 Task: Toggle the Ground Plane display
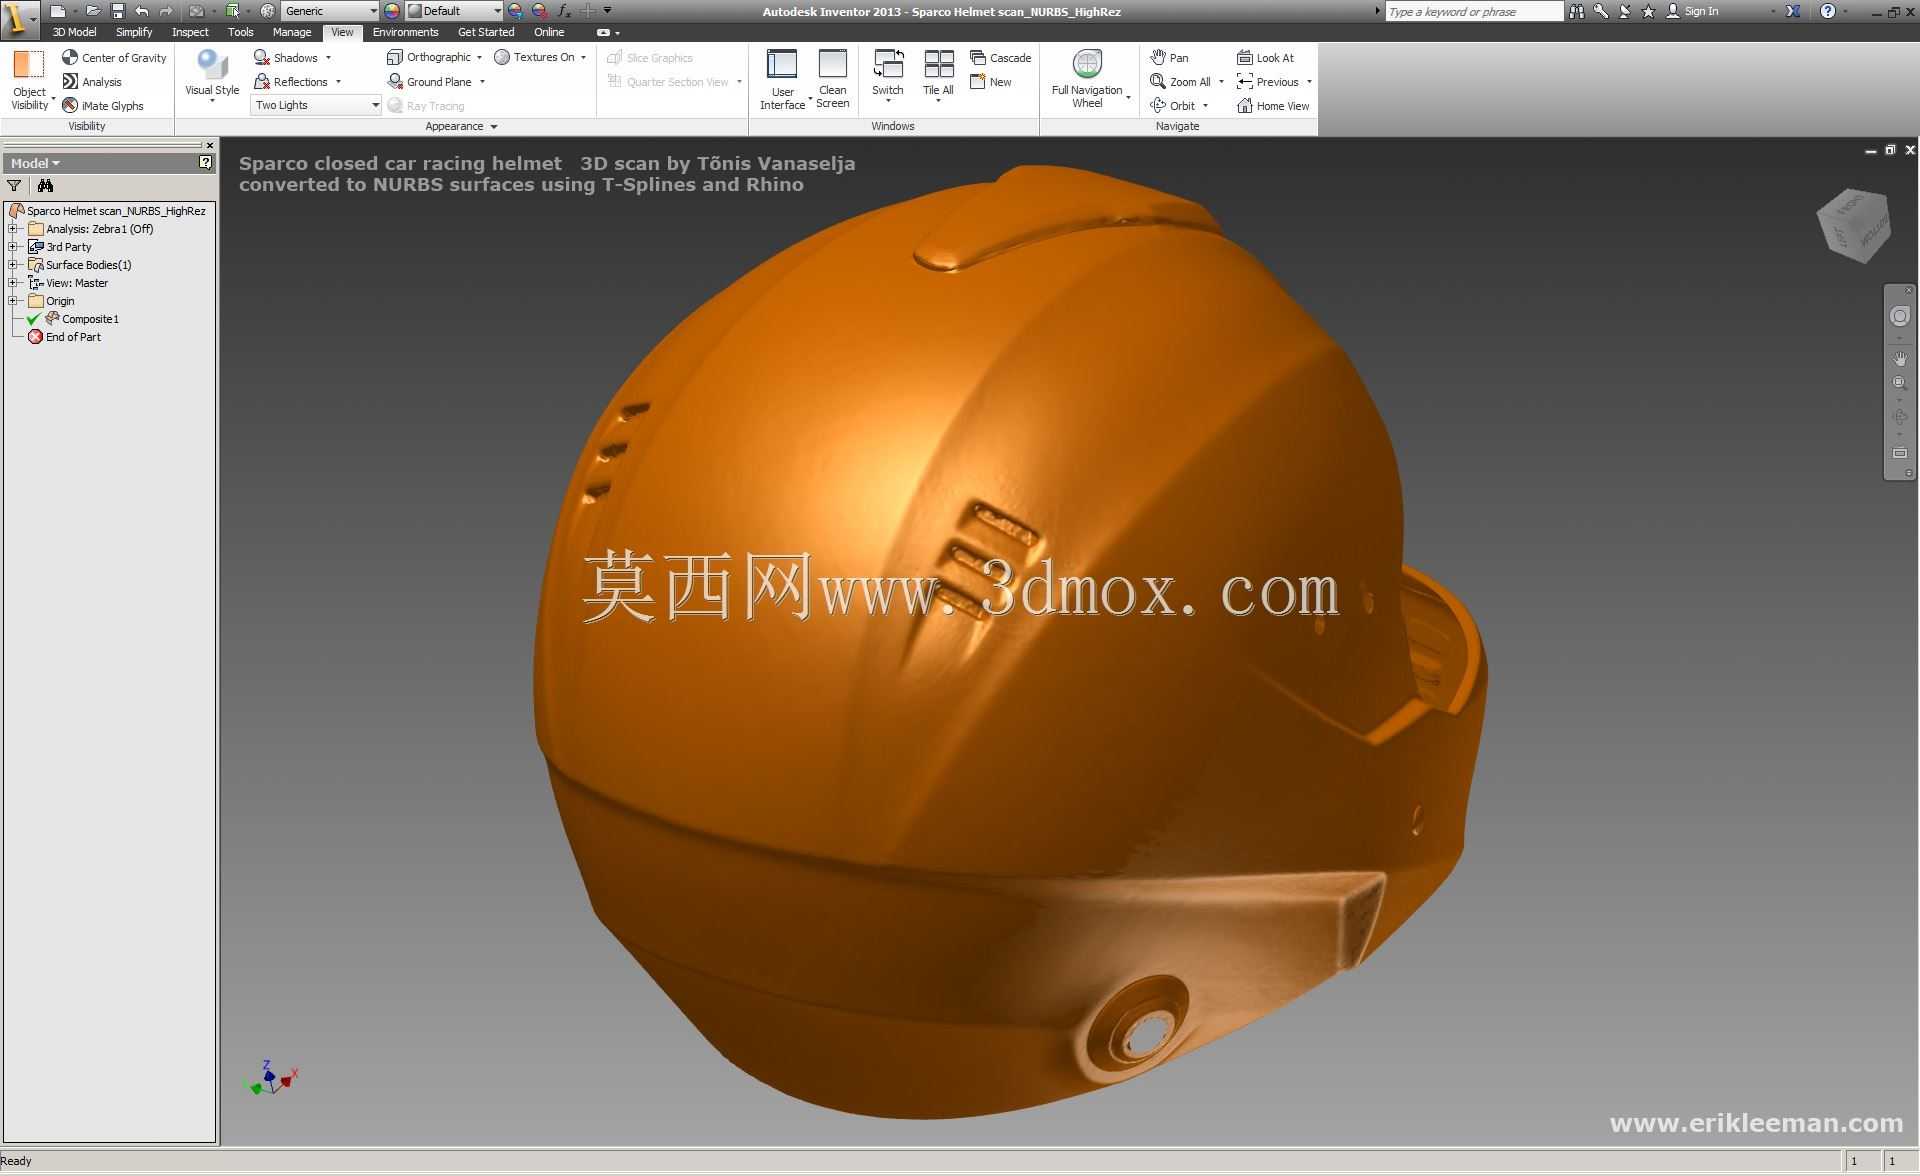tap(430, 82)
